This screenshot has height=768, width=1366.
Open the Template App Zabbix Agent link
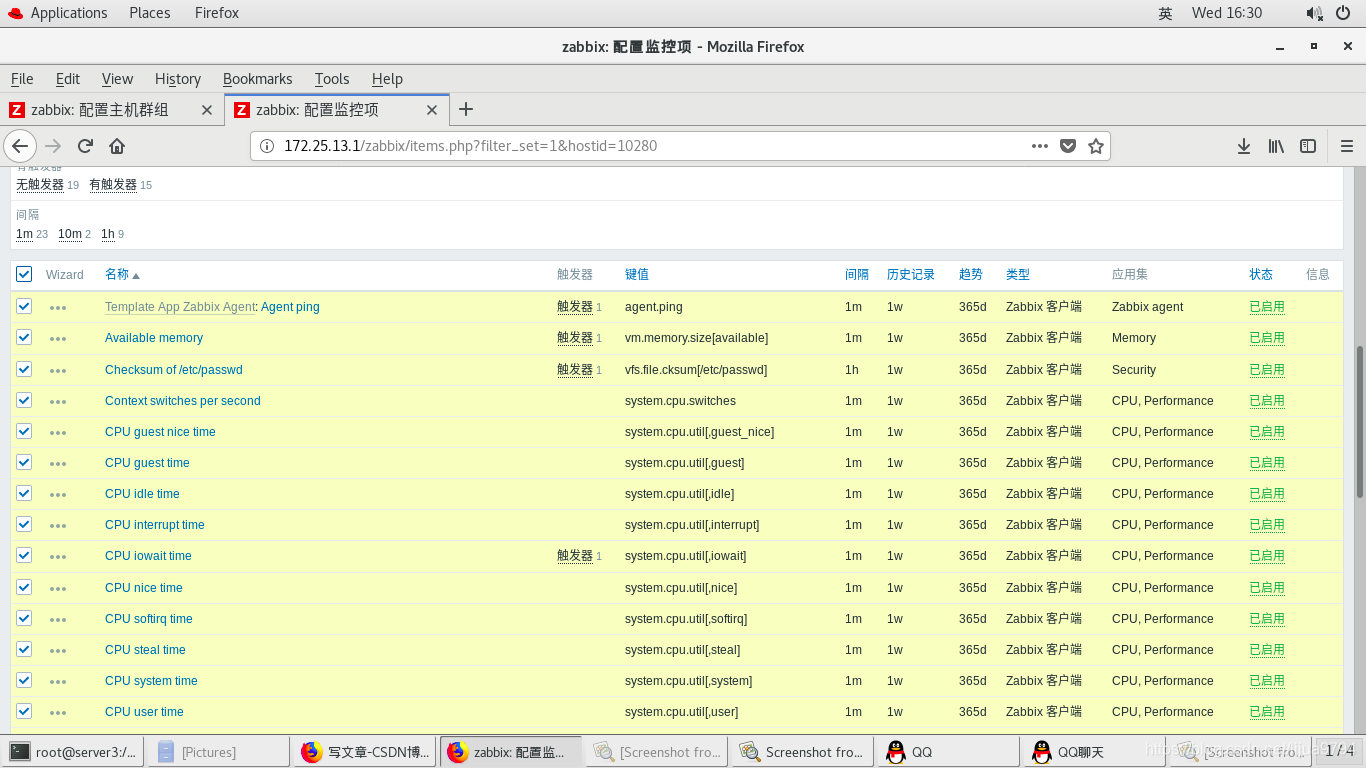coord(180,307)
